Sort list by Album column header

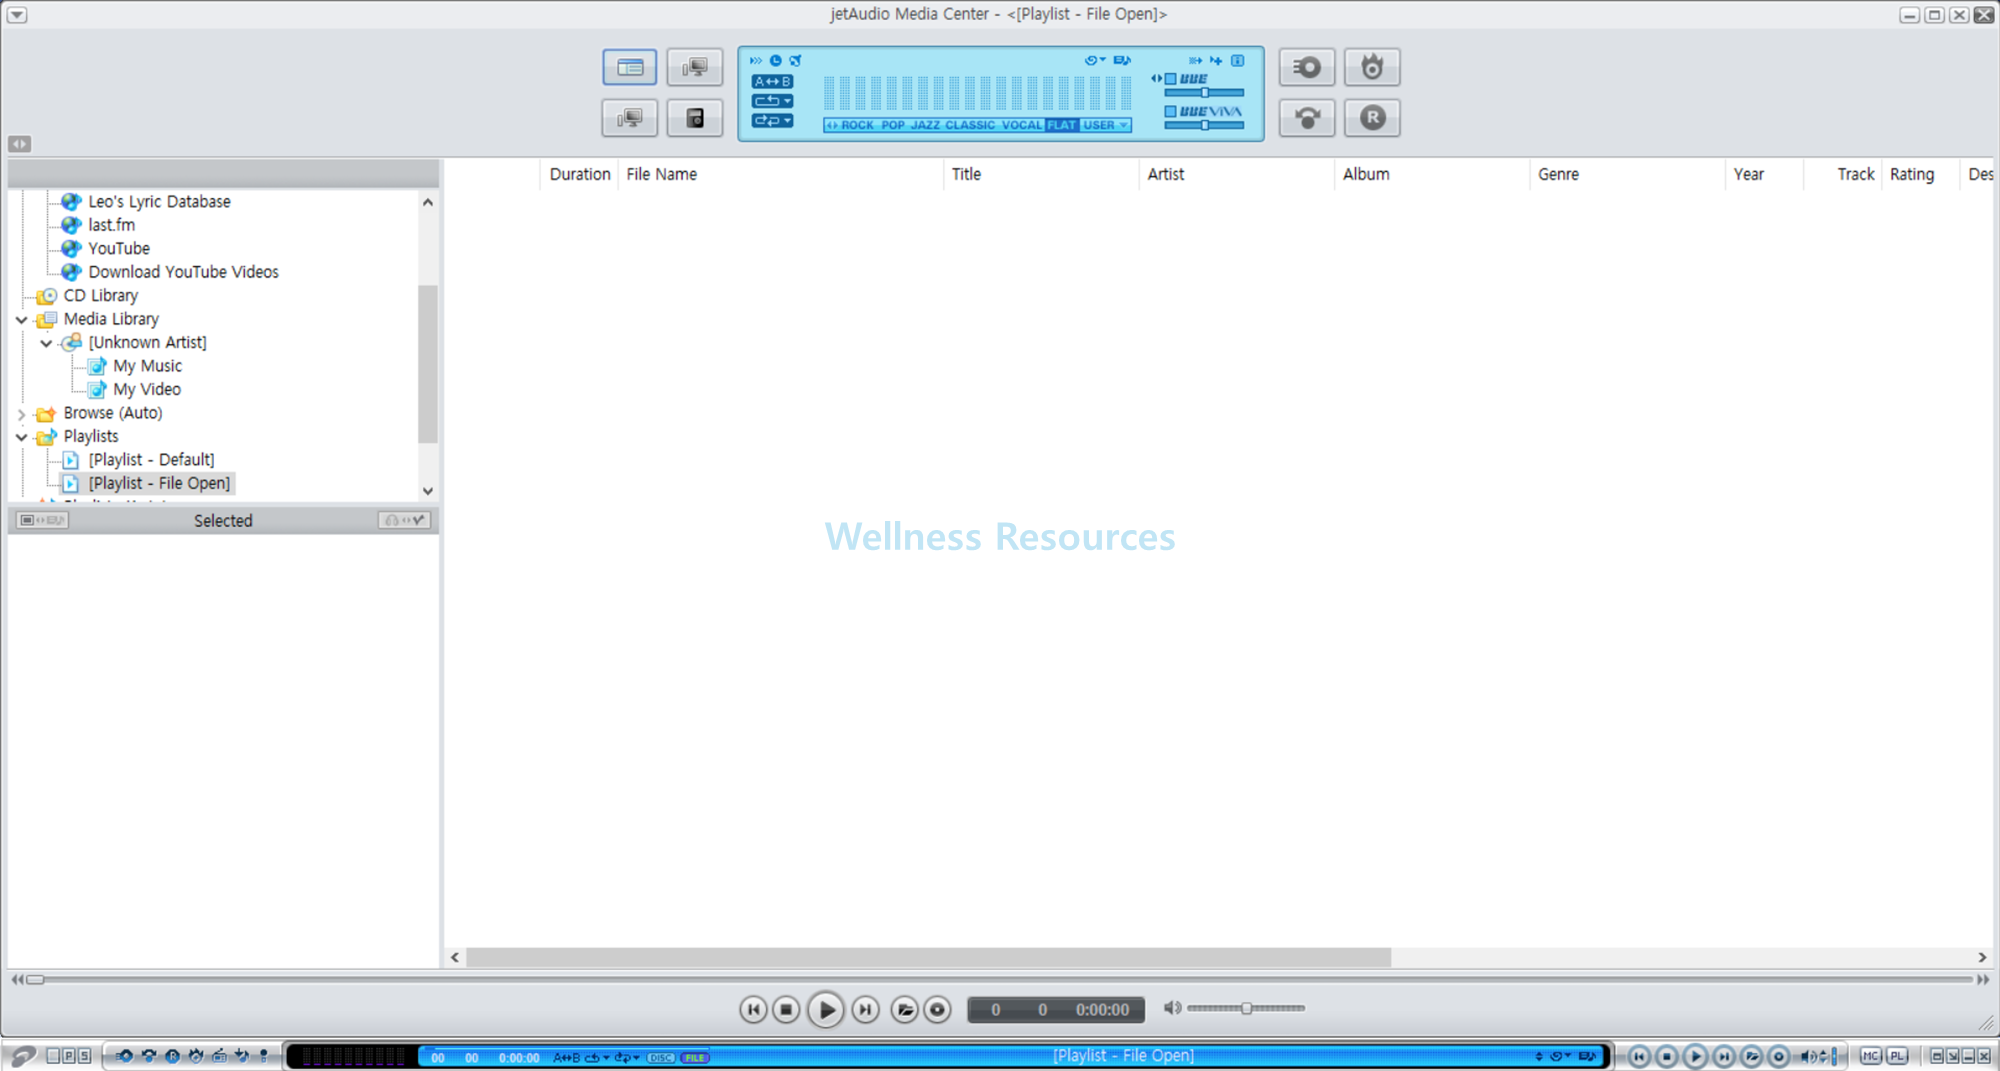coord(1432,174)
